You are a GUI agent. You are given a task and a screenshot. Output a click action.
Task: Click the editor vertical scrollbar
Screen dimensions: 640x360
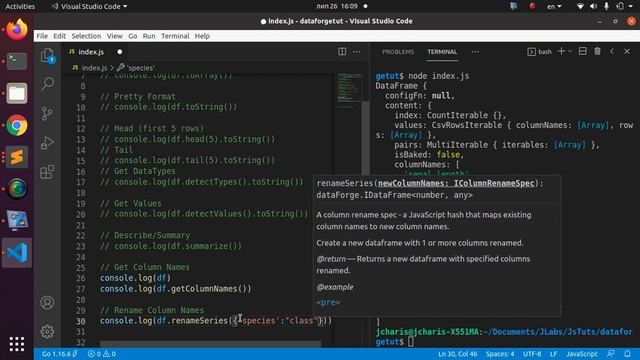(365, 137)
